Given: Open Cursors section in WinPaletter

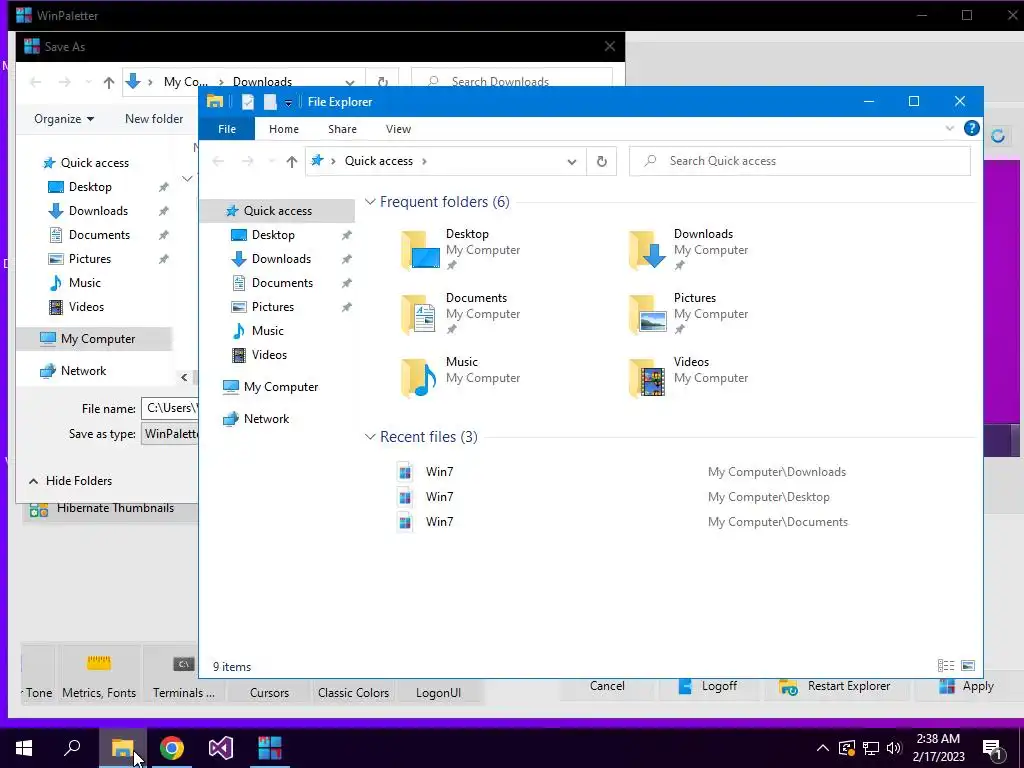Looking at the screenshot, I should point(269,692).
